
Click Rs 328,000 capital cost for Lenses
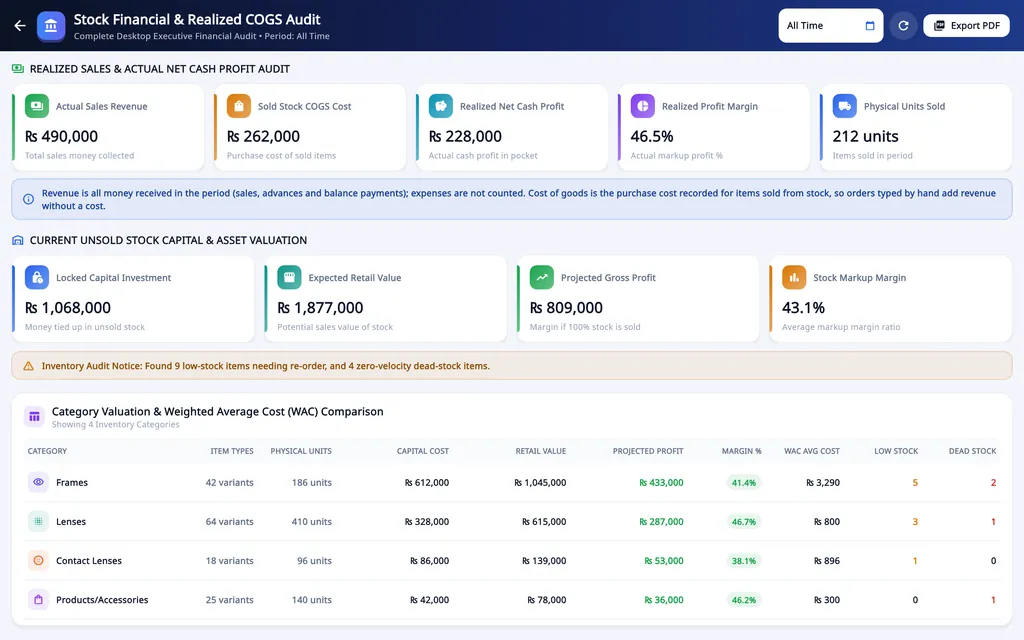426,522
